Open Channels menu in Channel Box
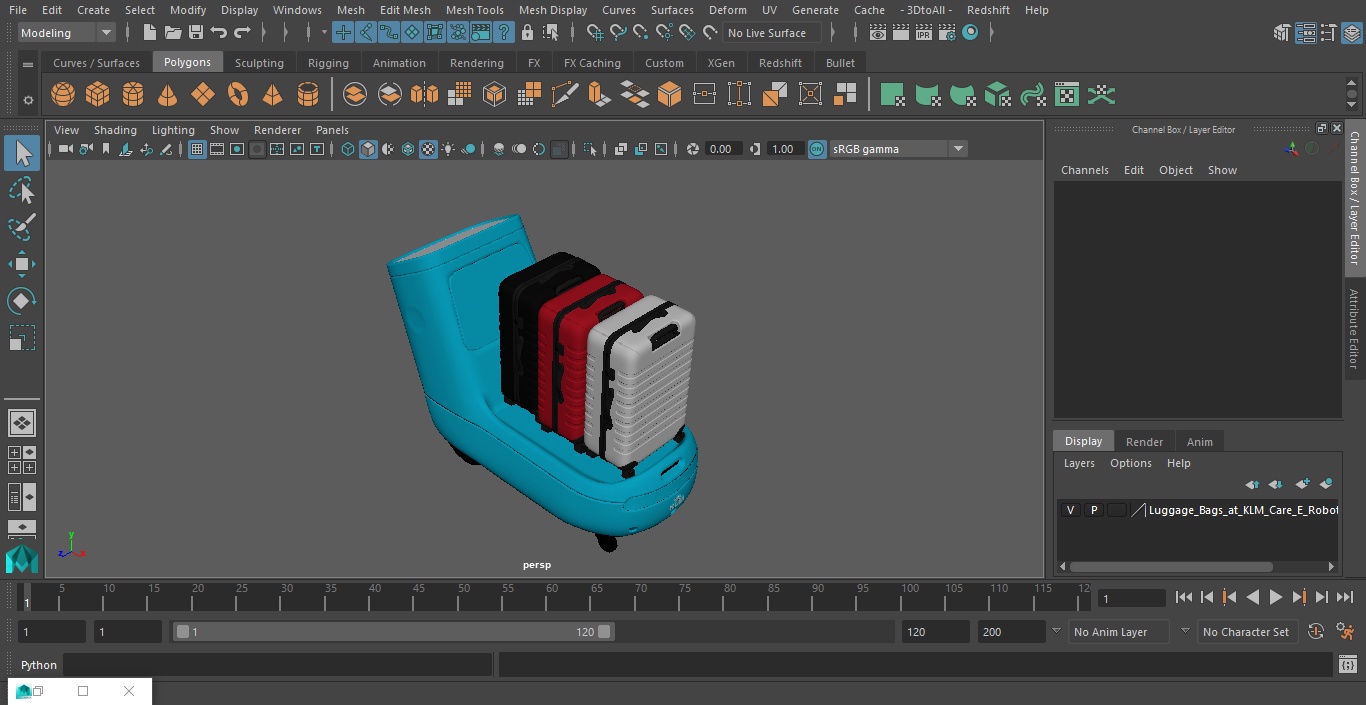Viewport: 1366px width, 705px height. click(x=1085, y=170)
